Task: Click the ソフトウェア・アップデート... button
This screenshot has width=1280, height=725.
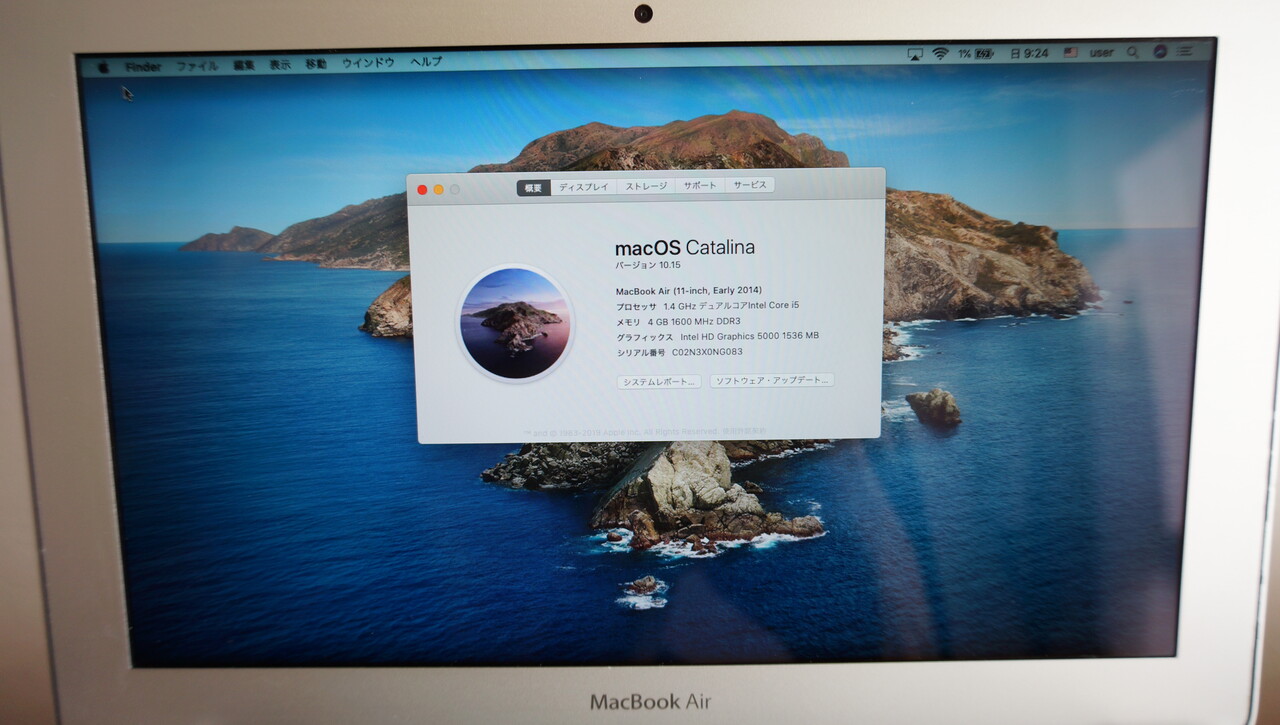Action: (772, 380)
